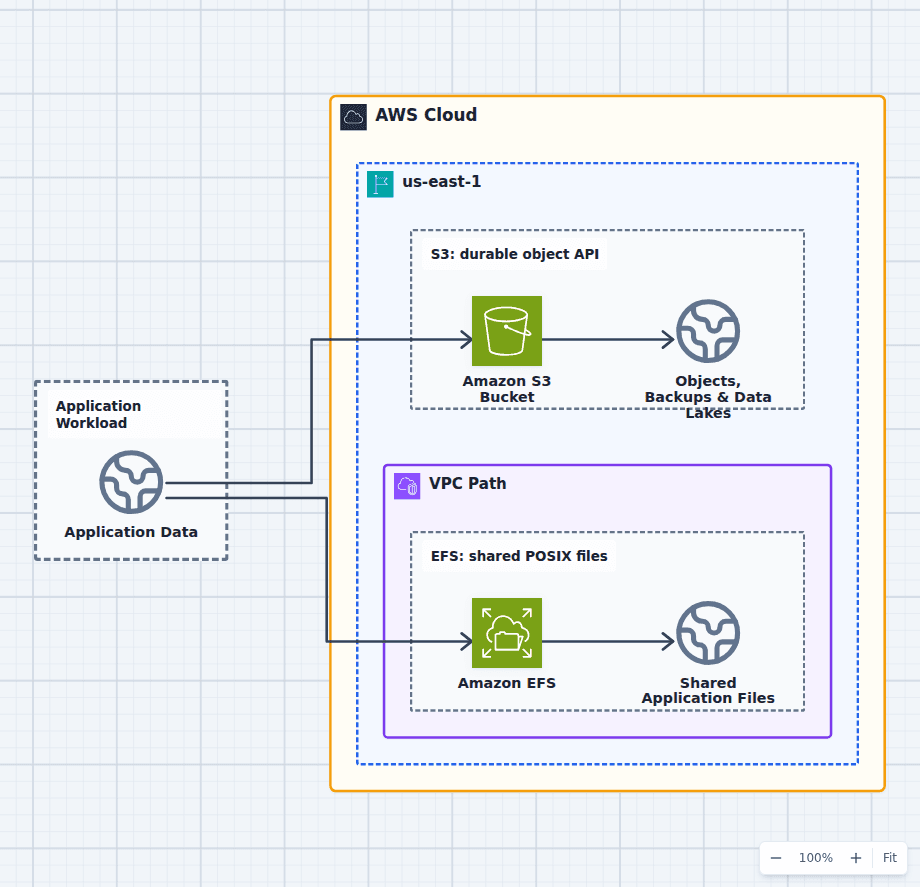
Task: Click the 'Amazon EFS' caption
Action: (506, 683)
